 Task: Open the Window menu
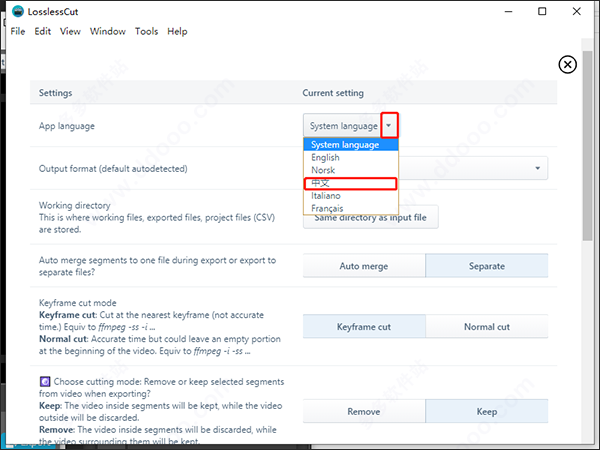[x=108, y=31]
